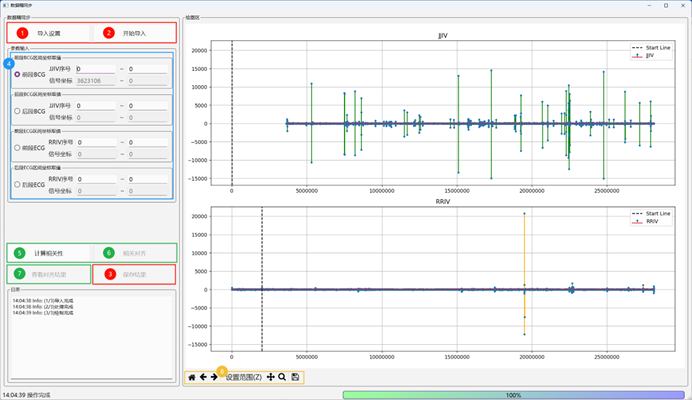
Task: Select the pan/move cross-arrow tool
Action: coord(271,377)
